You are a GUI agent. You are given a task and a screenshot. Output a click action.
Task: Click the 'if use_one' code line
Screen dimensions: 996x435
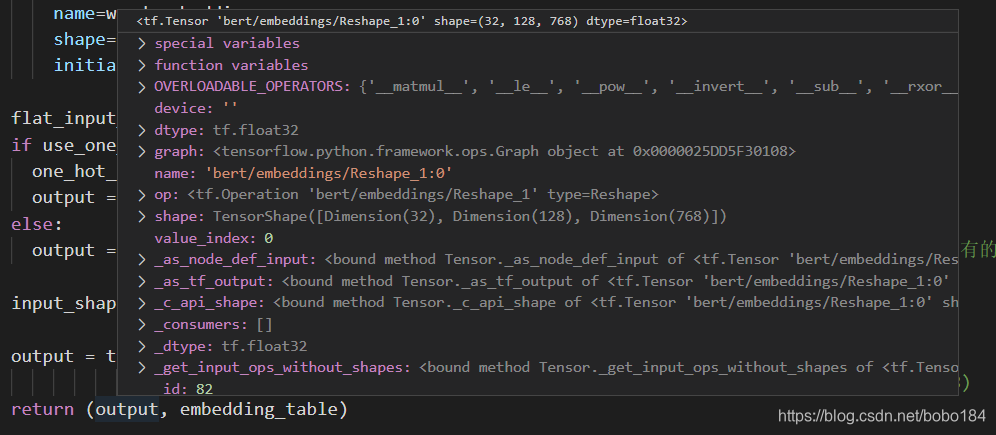pyautogui.click(x=64, y=145)
